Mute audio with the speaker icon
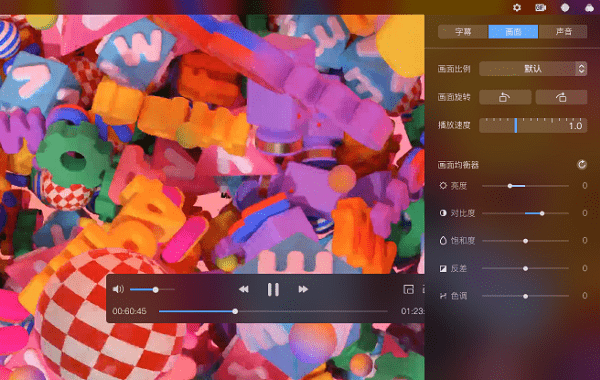This screenshot has width=600, height=380. pyautogui.click(x=118, y=289)
